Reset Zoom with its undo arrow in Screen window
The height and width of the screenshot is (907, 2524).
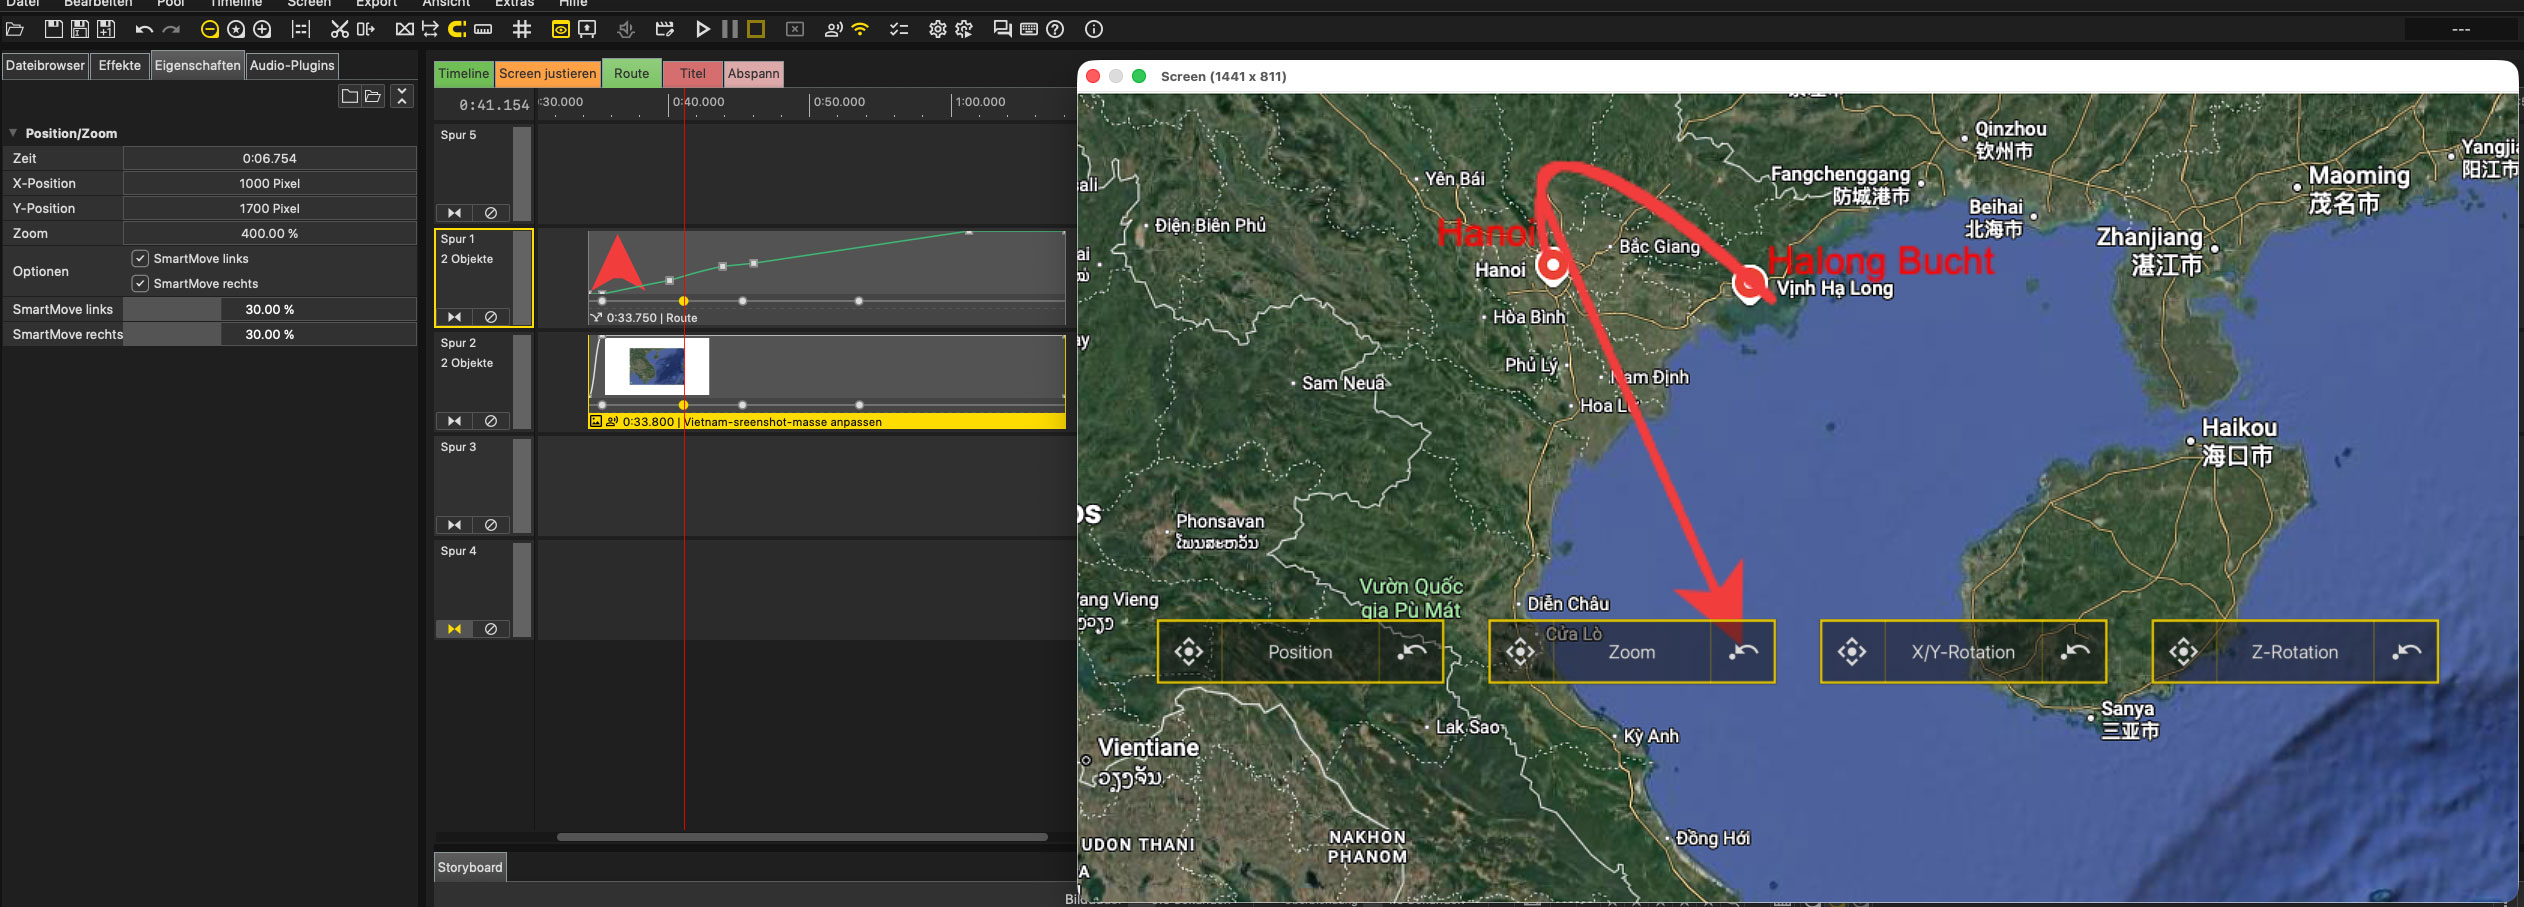point(1744,652)
